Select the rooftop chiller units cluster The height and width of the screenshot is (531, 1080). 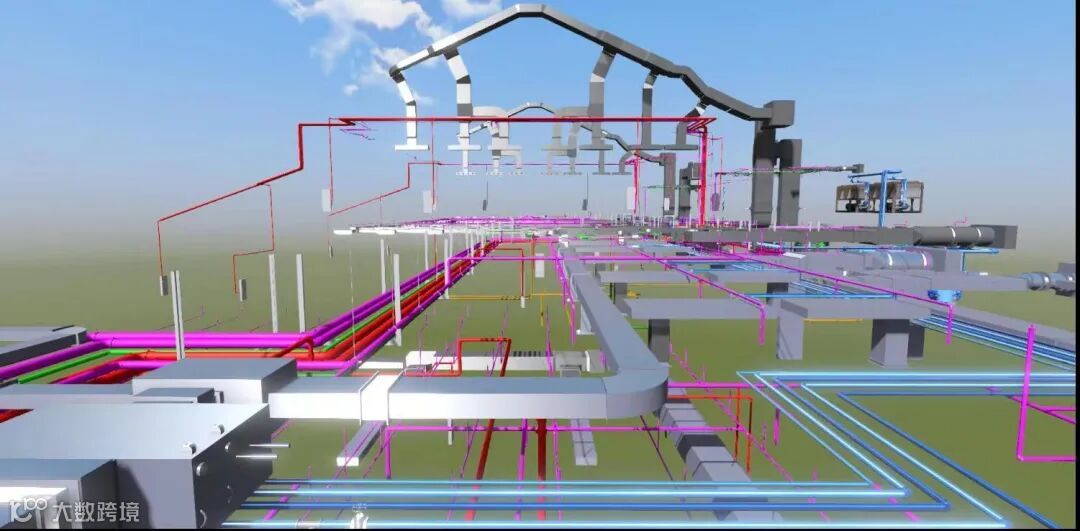coord(878,196)
